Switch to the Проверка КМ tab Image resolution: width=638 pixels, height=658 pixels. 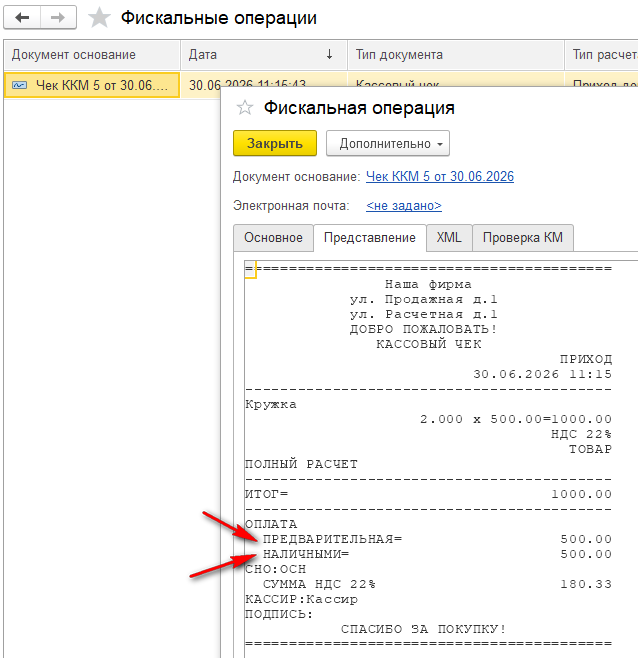(x=523, y=238)
